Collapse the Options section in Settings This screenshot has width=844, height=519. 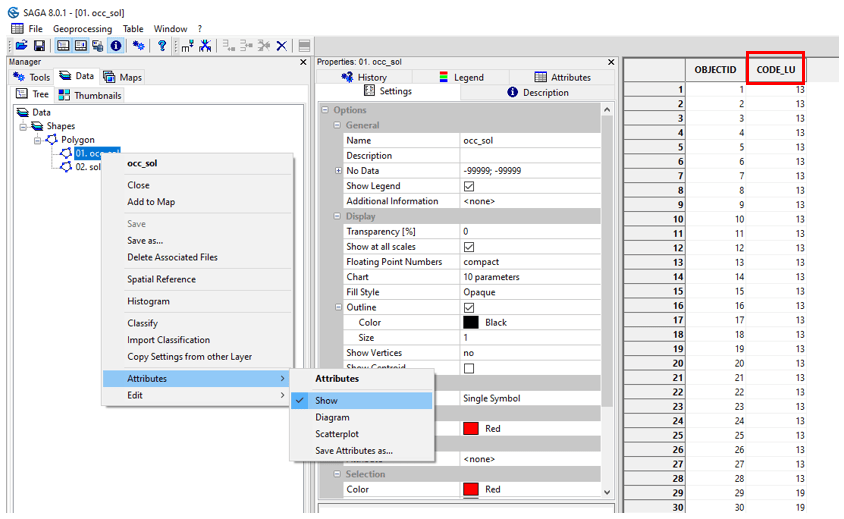click(x=325, y=110)
